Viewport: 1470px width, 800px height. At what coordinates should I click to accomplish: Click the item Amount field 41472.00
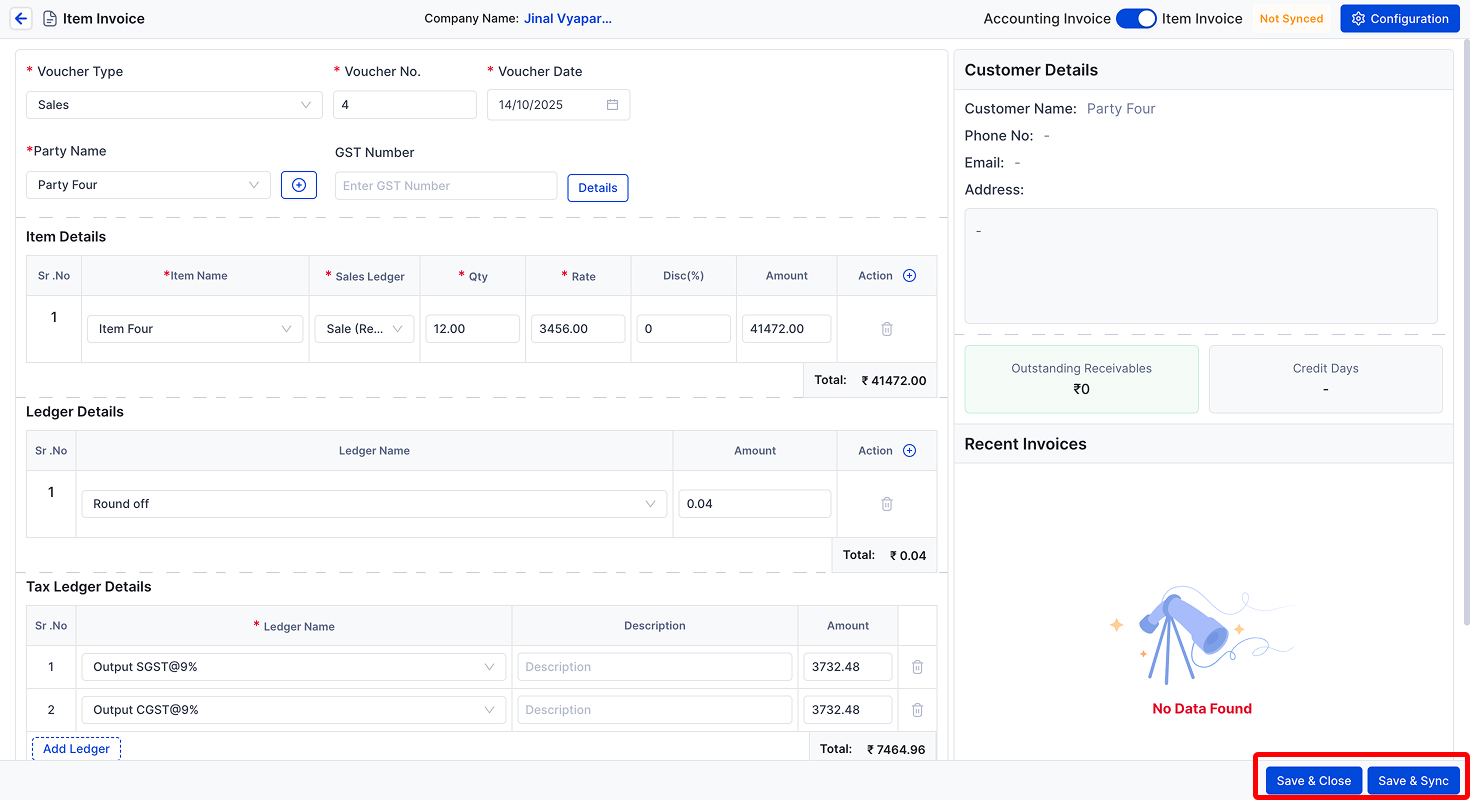tap(787, 329)
